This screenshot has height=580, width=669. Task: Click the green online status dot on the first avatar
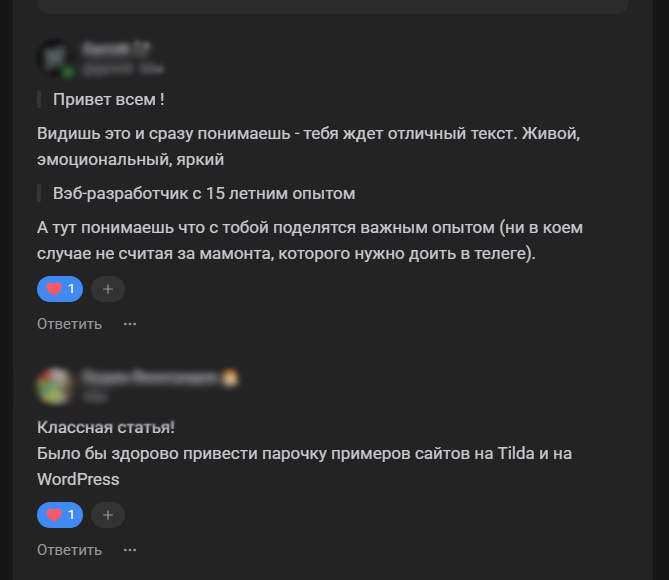[x=68, y=72]
